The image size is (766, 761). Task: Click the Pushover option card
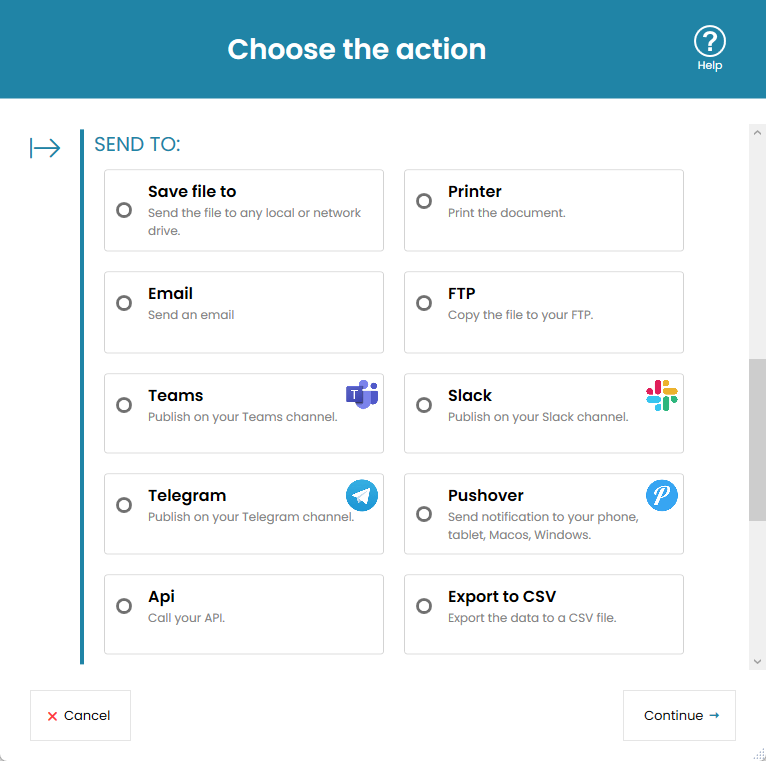(544, 514)
